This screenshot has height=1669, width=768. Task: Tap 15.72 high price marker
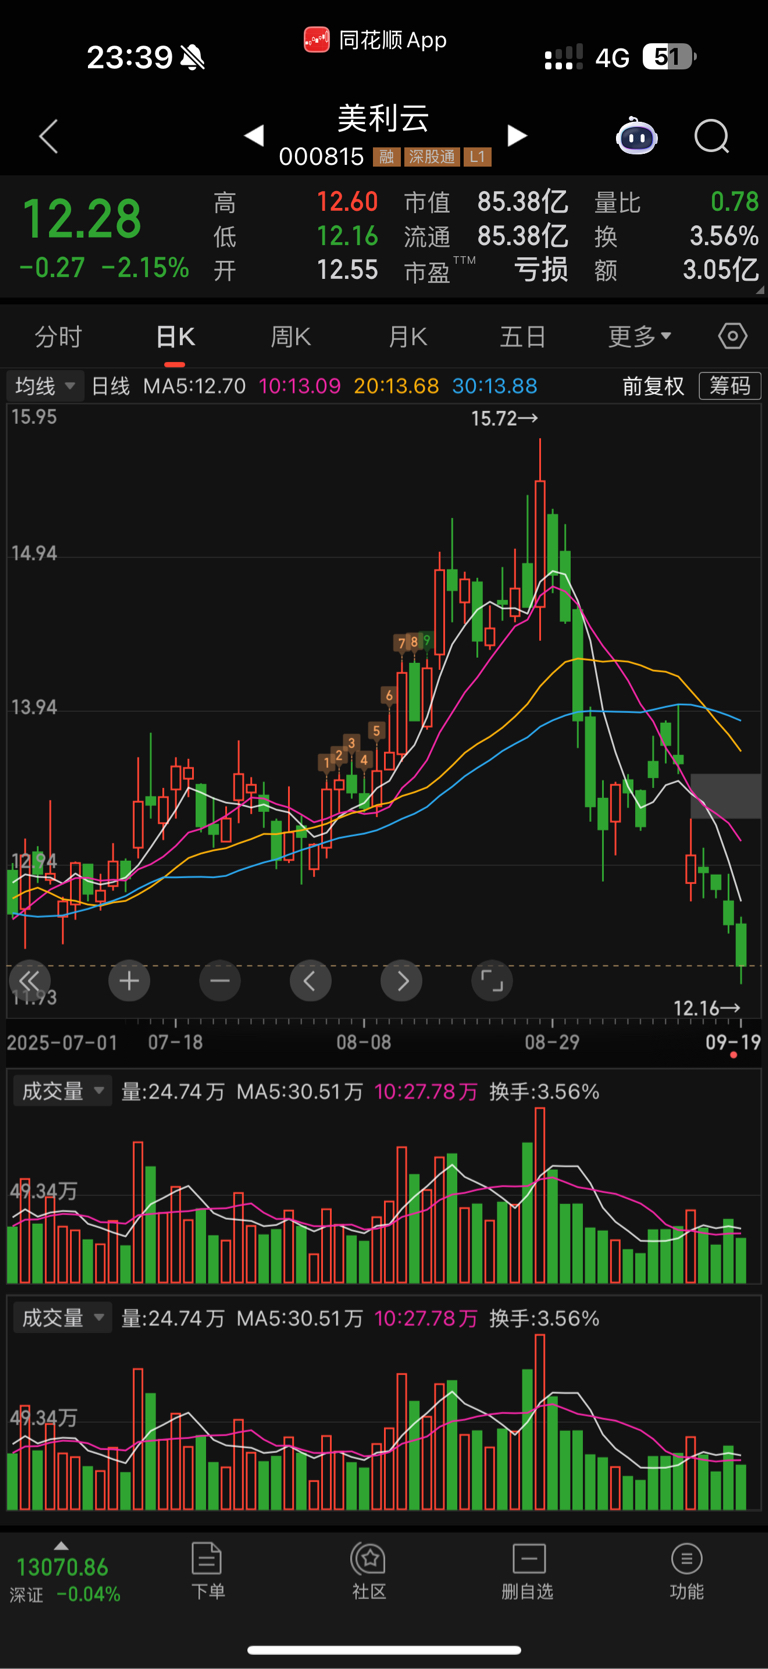(x=504, y=419)
